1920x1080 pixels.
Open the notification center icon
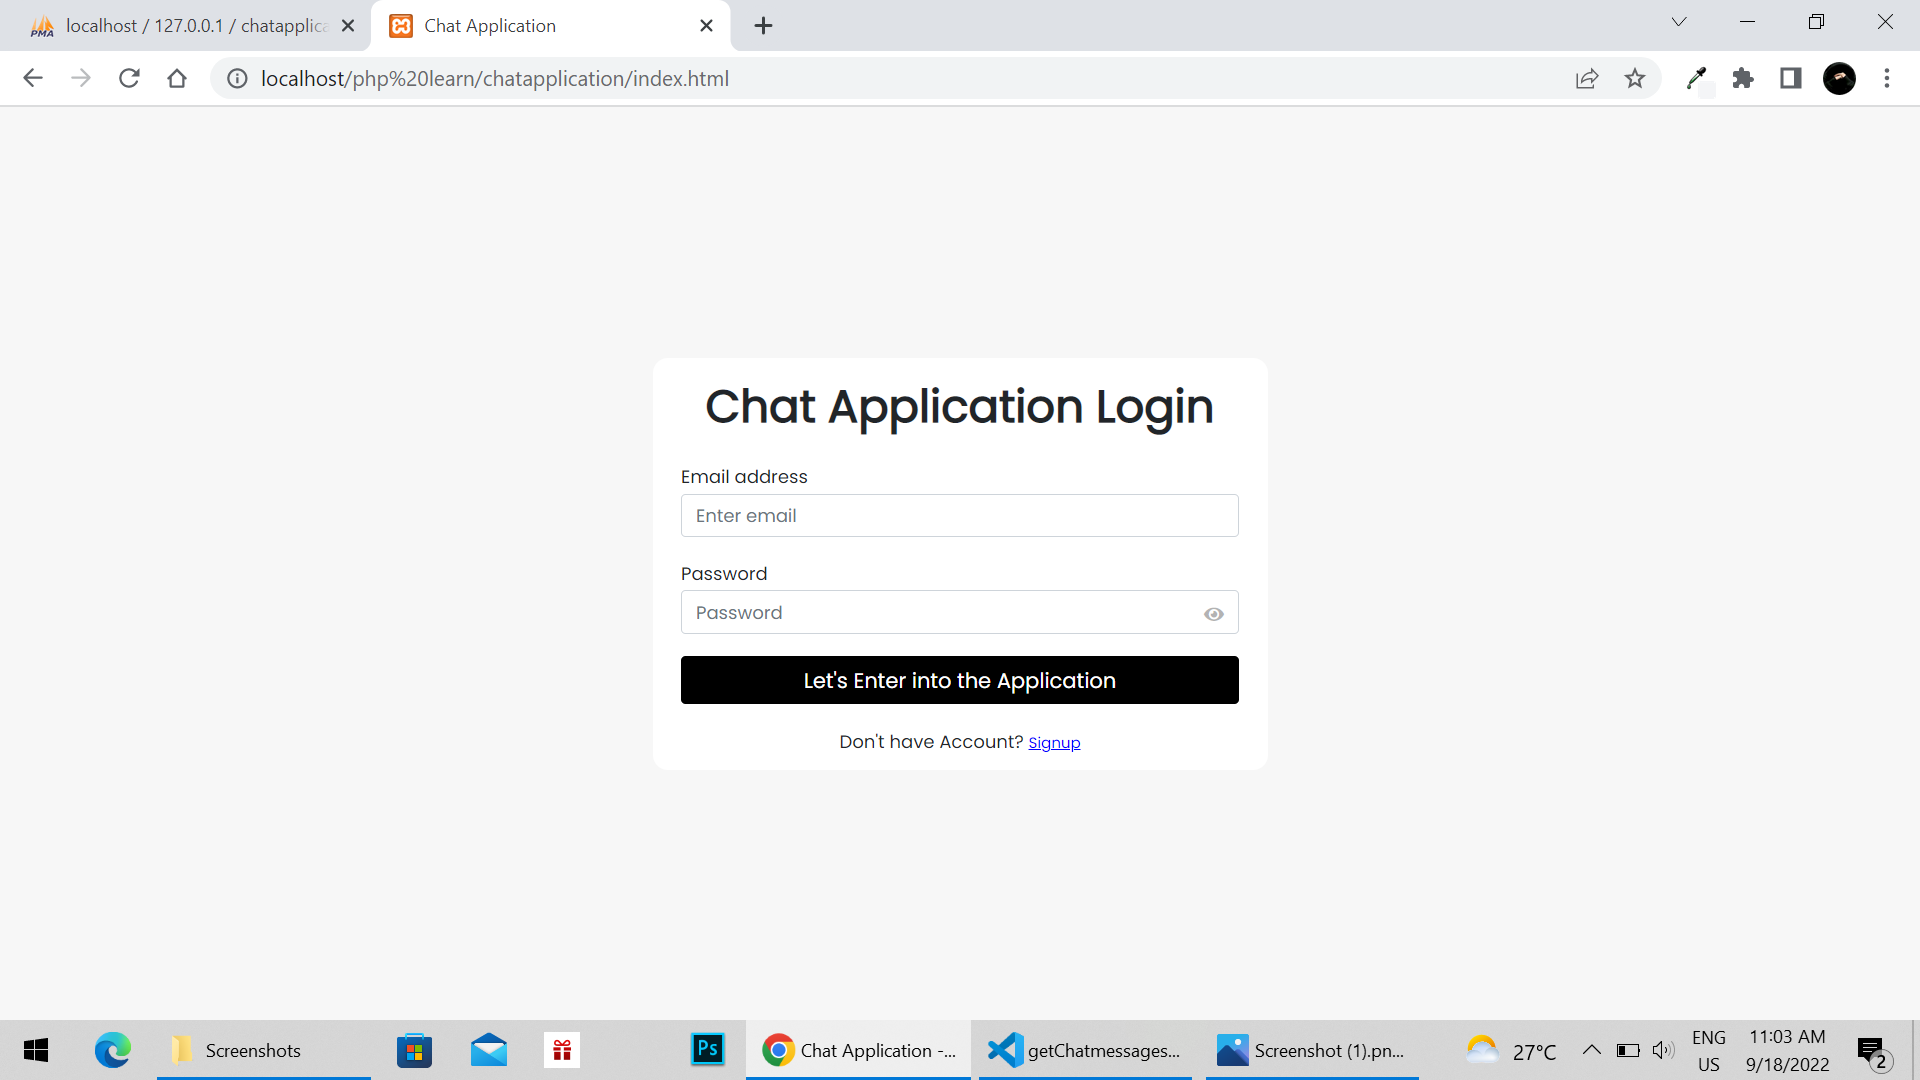1873,1052
